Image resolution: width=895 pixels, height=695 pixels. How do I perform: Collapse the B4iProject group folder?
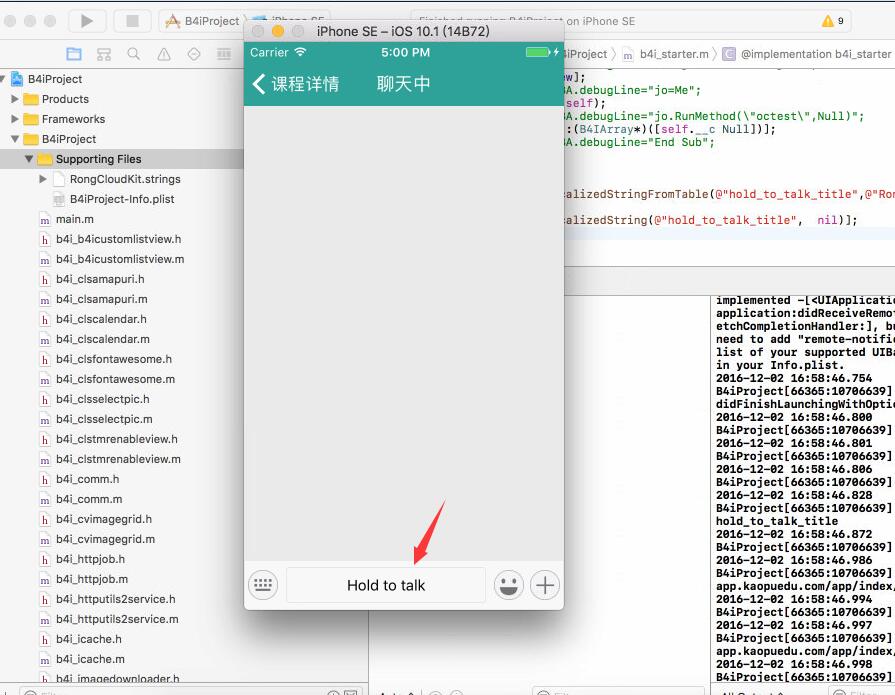pos(15,139)
